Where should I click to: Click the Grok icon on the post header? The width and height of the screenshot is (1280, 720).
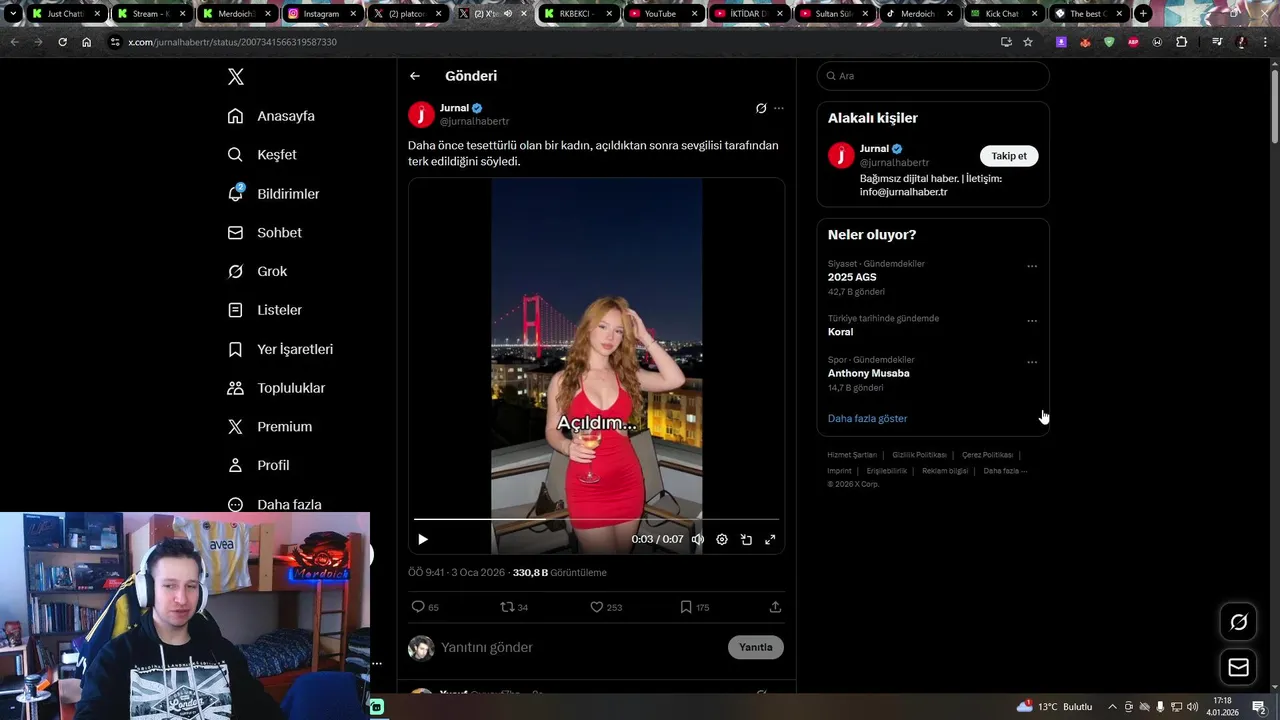pos(761,108)
